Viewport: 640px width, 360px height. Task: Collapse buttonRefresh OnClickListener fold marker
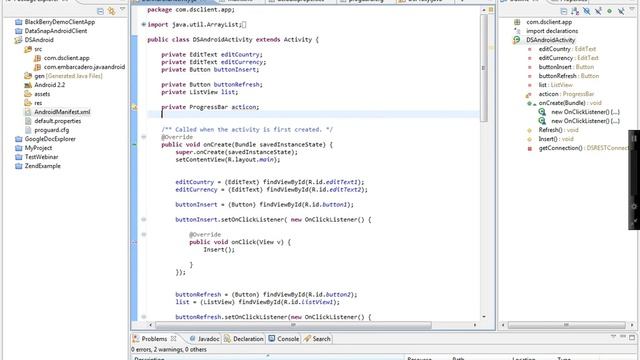point(144,317)
